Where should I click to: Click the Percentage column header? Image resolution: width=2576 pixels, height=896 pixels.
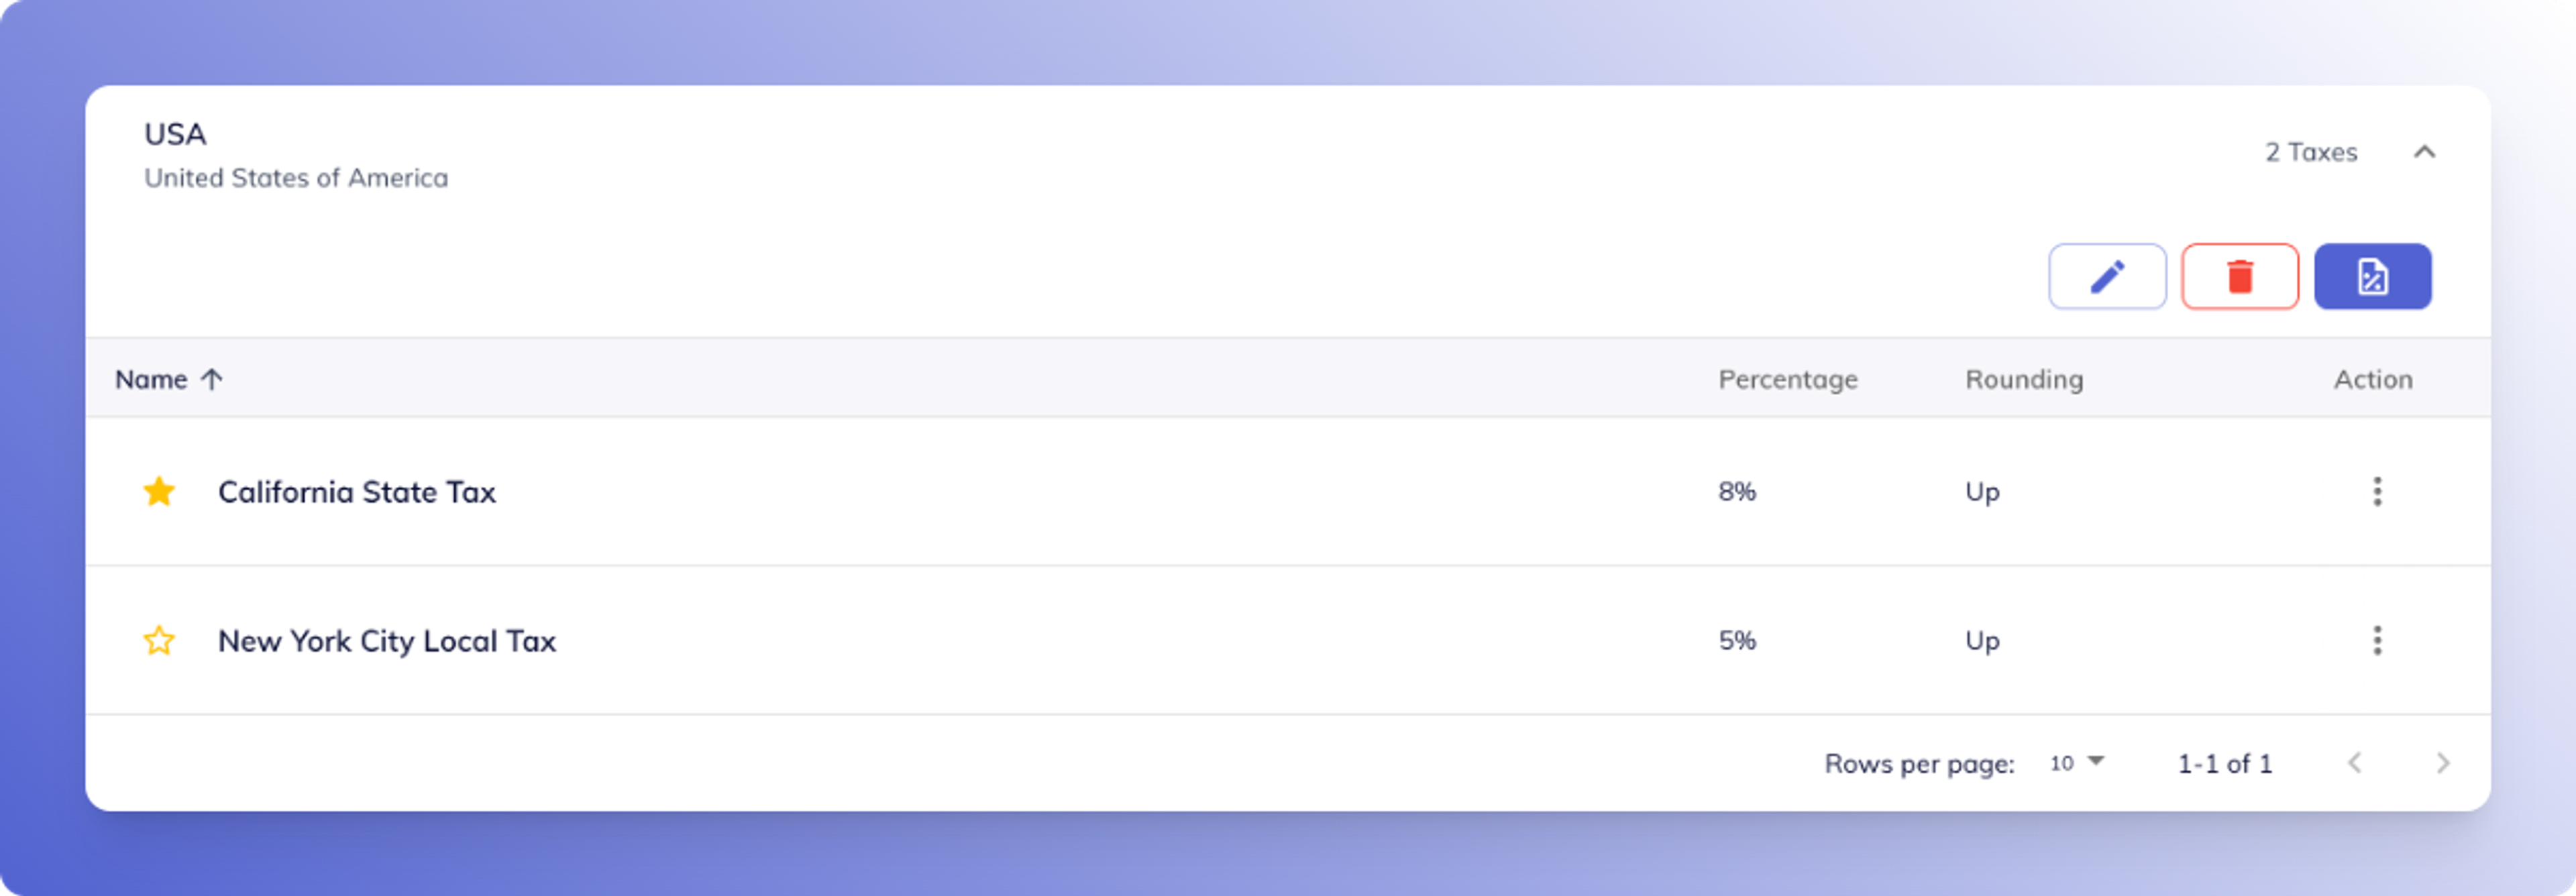coord(1788,379)
